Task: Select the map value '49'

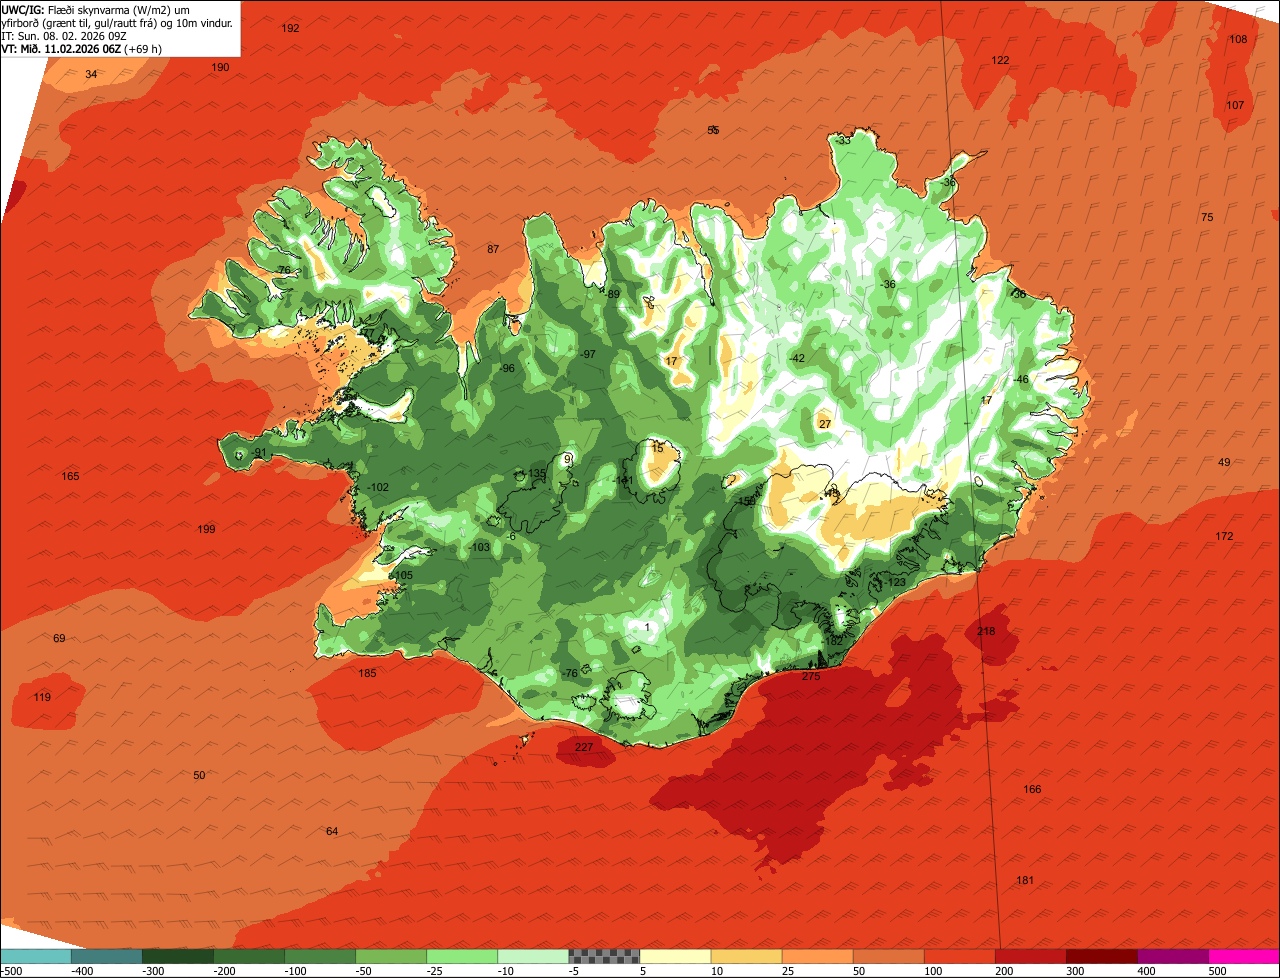Action: click(x=1224, y=462)
